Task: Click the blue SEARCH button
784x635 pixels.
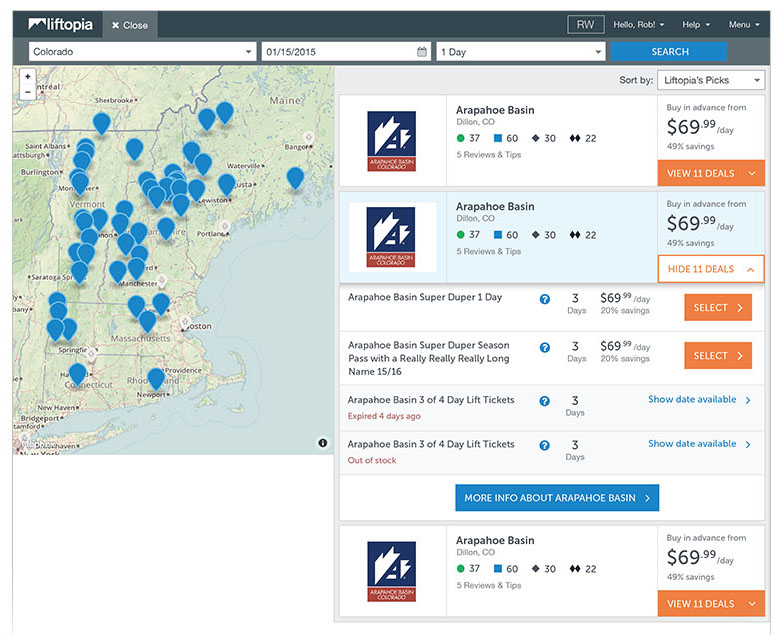Action: (669, 52)
